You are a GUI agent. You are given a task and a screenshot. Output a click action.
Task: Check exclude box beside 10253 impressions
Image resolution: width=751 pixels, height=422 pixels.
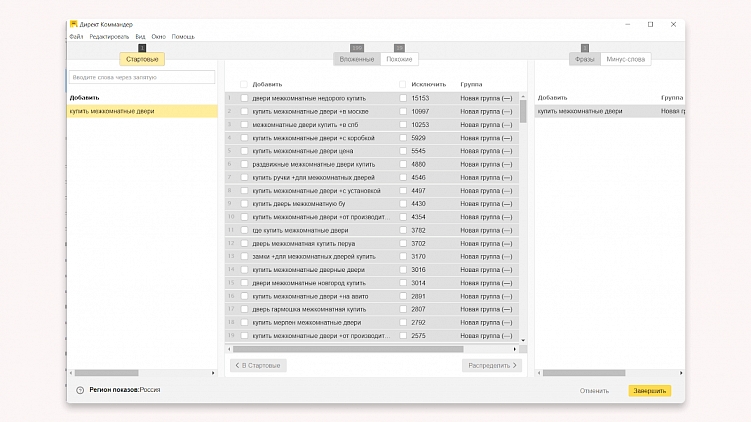tap(403, 125)
